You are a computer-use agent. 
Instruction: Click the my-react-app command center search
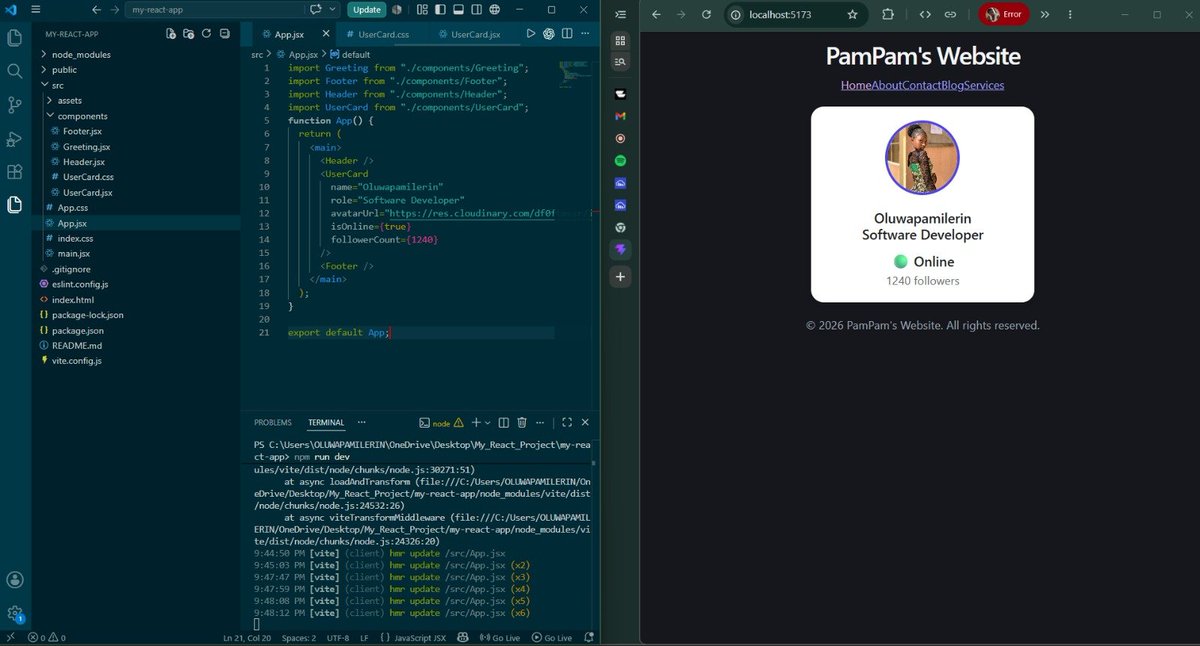point(214,10)
